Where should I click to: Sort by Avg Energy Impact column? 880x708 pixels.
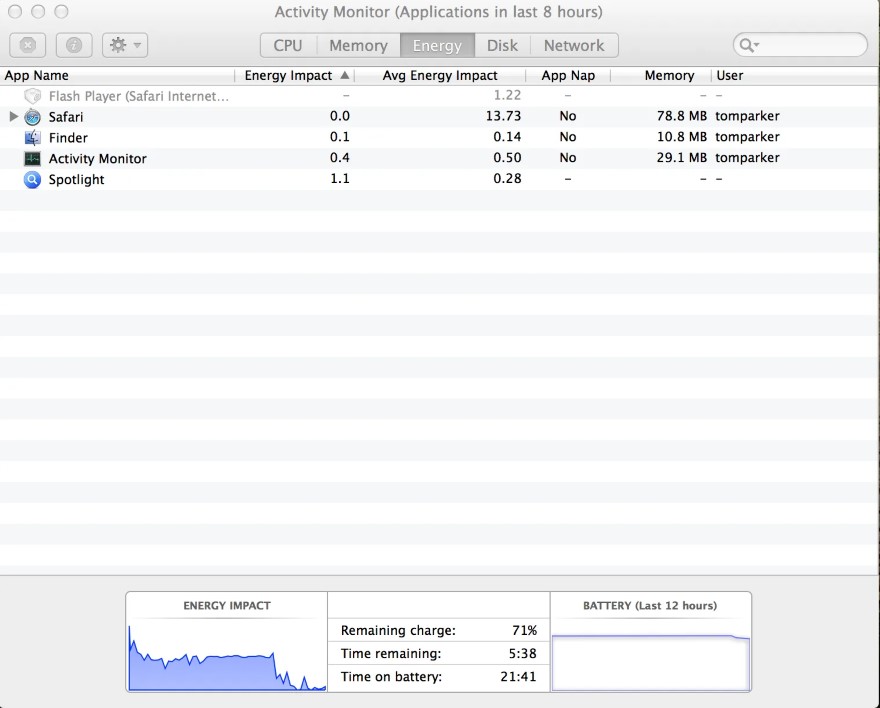[x=440, y=75]
